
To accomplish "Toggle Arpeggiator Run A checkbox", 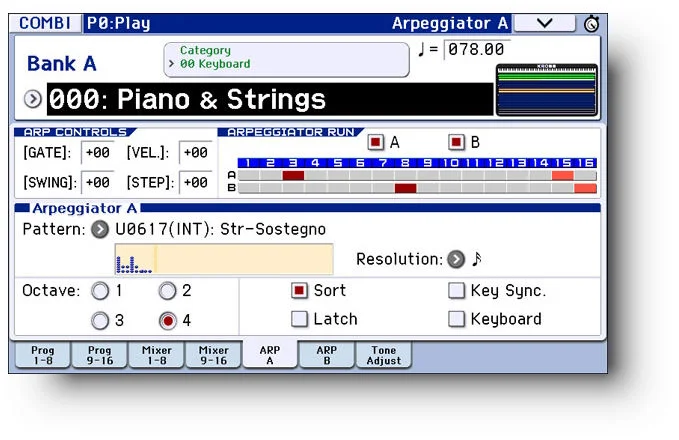I will pos(375,142).
